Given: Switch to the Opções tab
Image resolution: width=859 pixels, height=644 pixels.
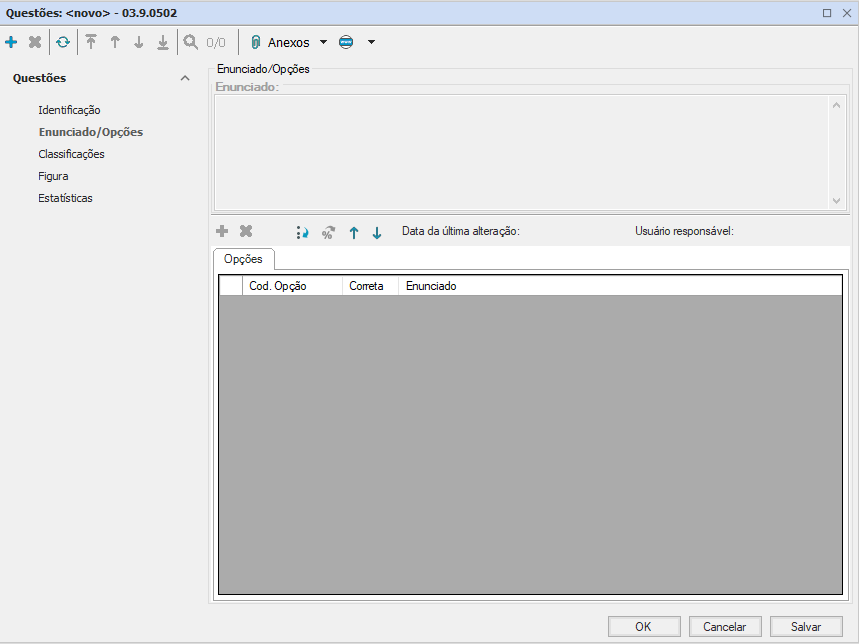Looking at the screenshot, I should click(x=243, y=259).
